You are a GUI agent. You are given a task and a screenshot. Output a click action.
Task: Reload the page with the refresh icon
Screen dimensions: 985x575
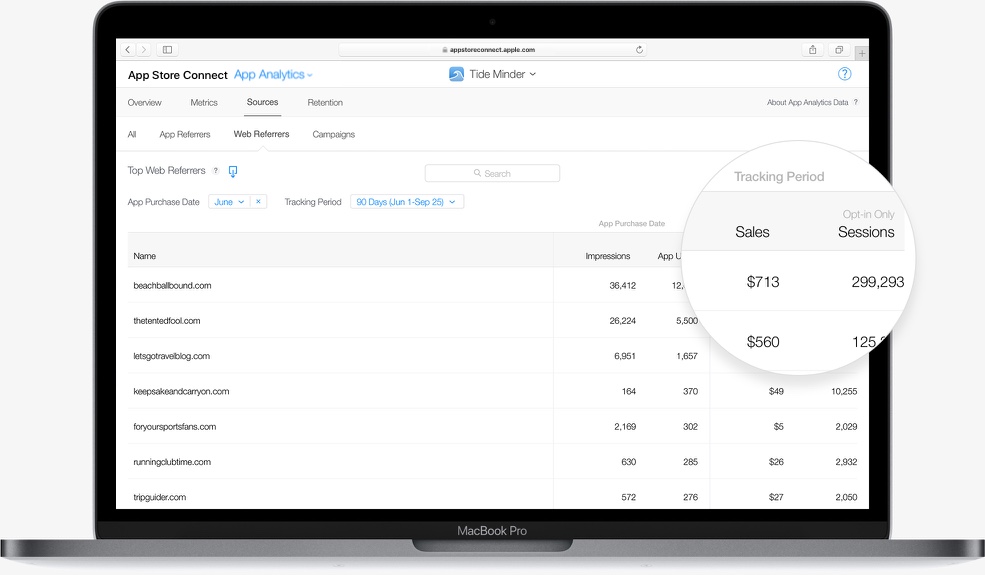click(x=639, y=50)
